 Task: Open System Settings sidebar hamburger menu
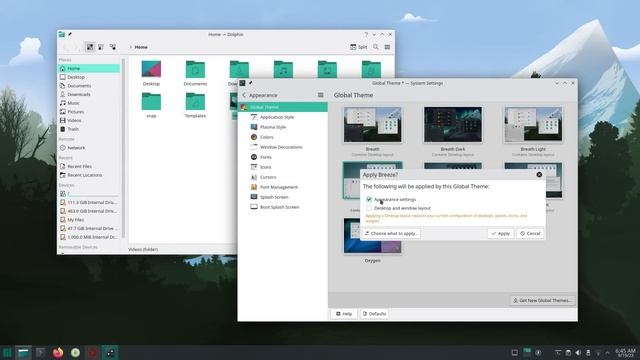[320, 95]
